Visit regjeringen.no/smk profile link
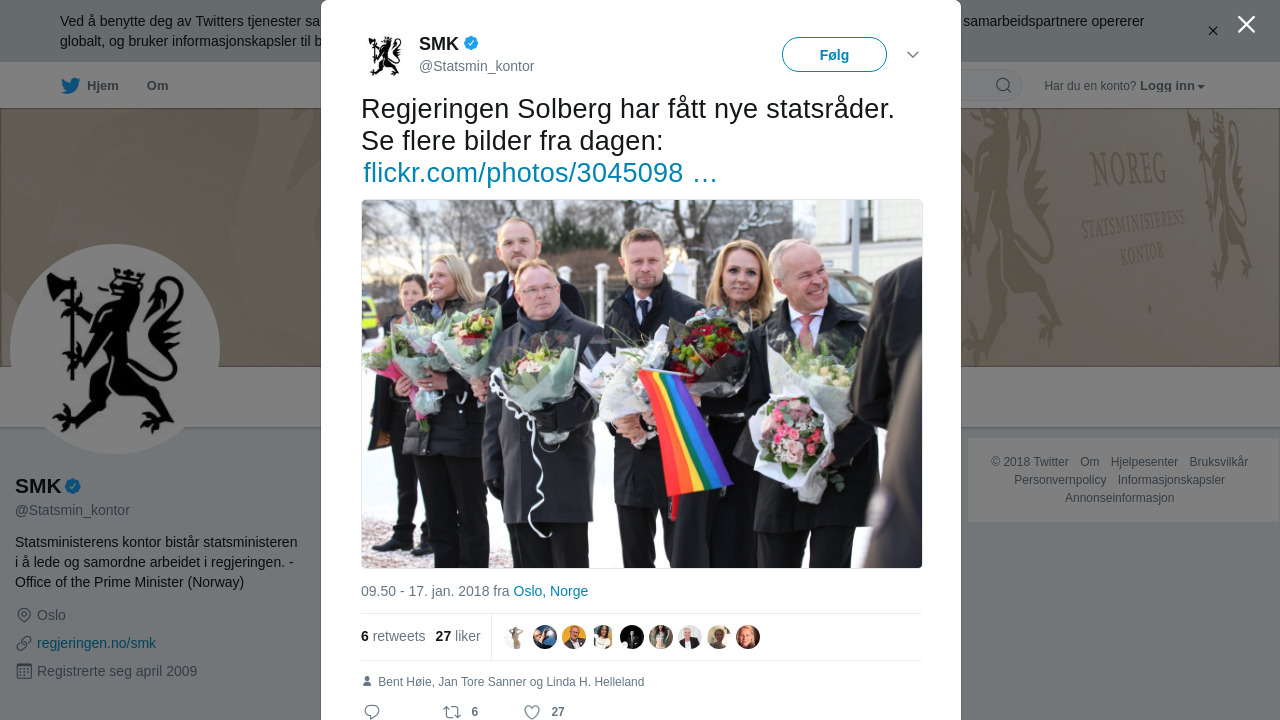The height and width of the screenshot is (720, 1280). tap(96, 643)
